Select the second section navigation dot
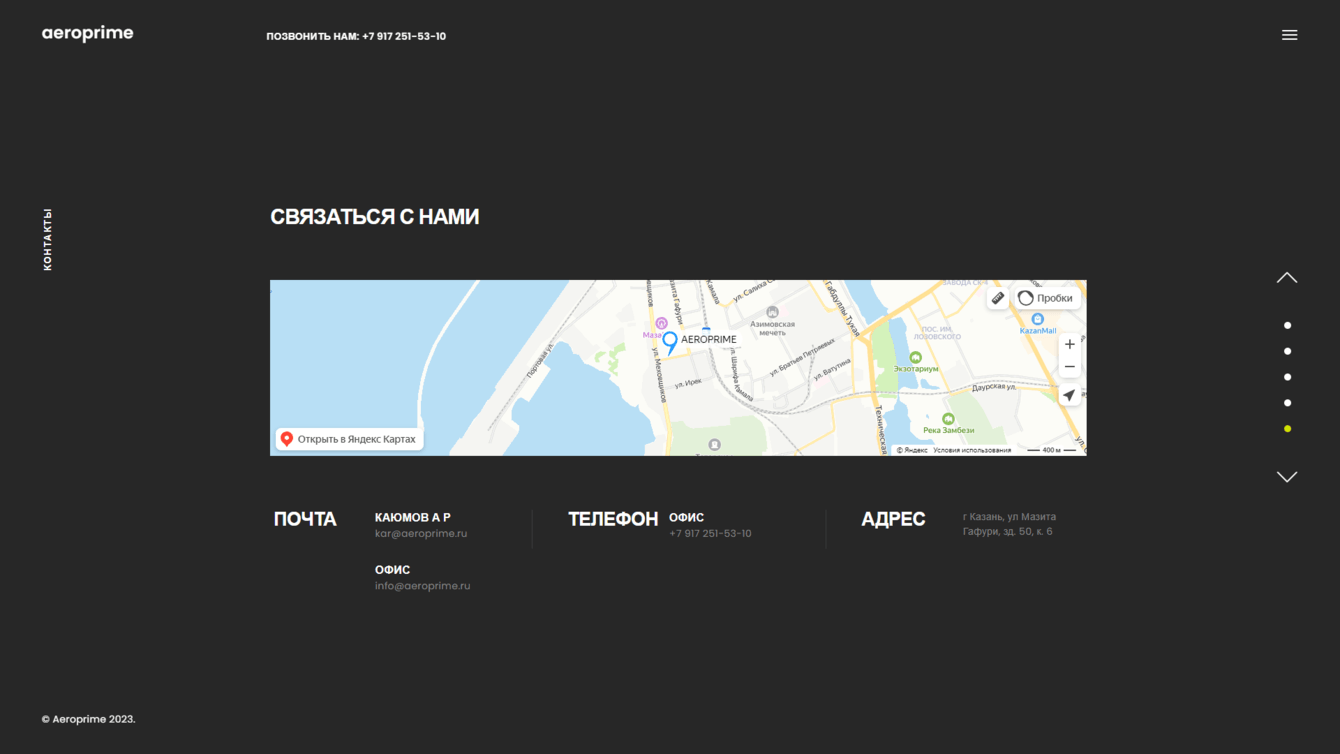 click(1287, 351)
